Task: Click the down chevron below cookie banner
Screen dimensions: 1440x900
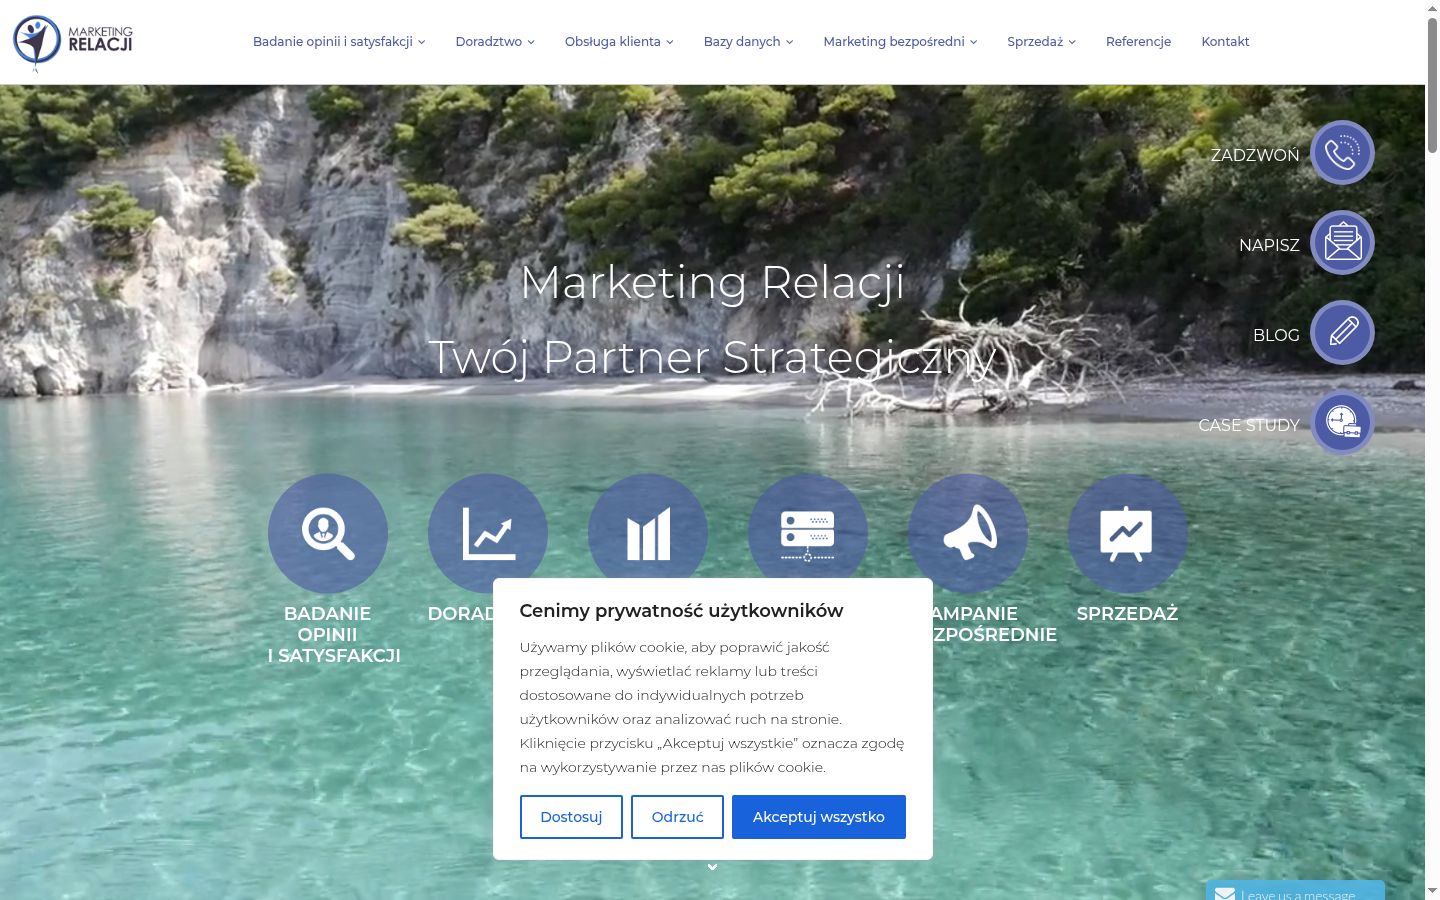Action: [x=712, y=867]
